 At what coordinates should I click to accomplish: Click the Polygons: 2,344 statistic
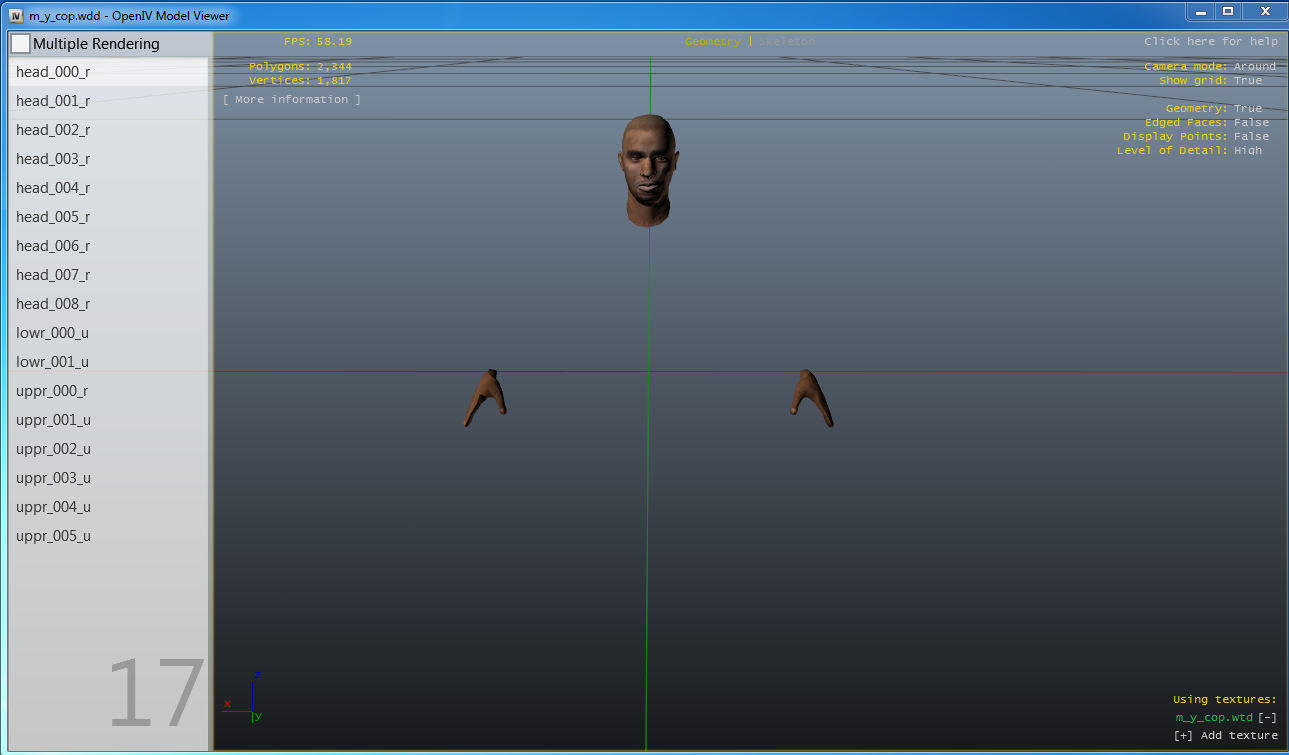click(300, 66)
